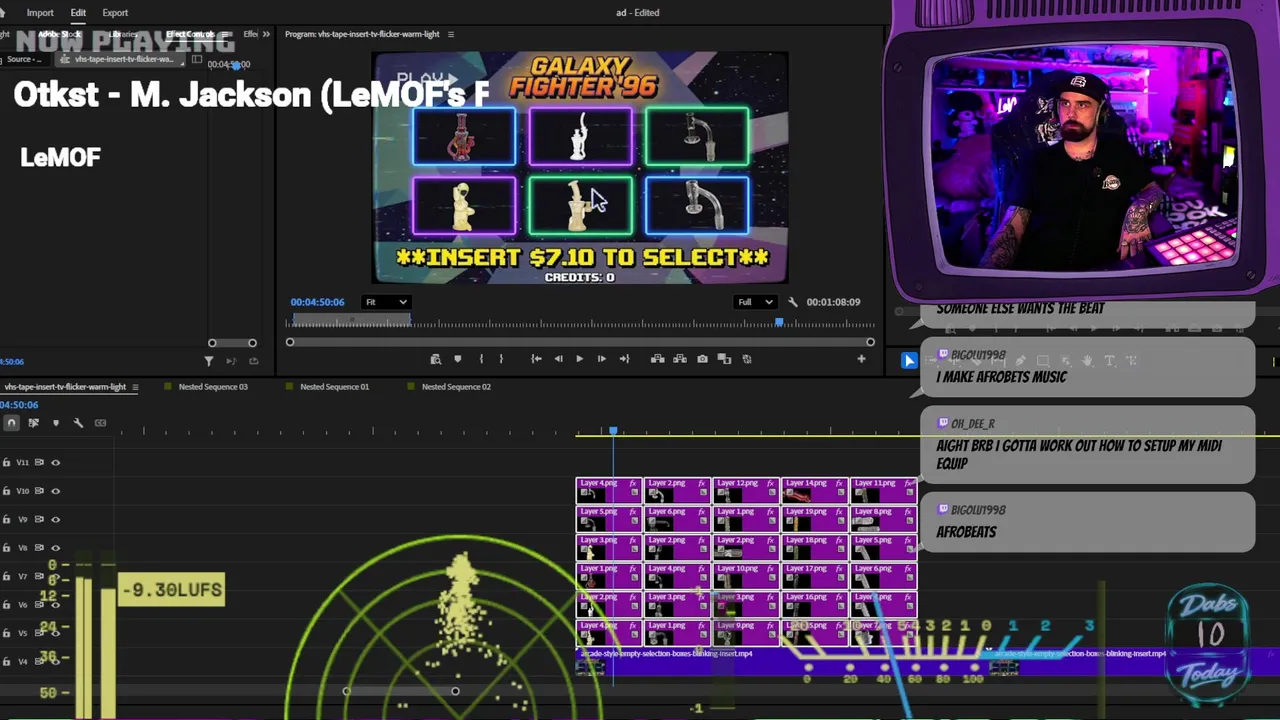Viewport: 1280px width, 720px height.
Task: Select the Layer 11.png clip
Action: [x=882, y=490]
